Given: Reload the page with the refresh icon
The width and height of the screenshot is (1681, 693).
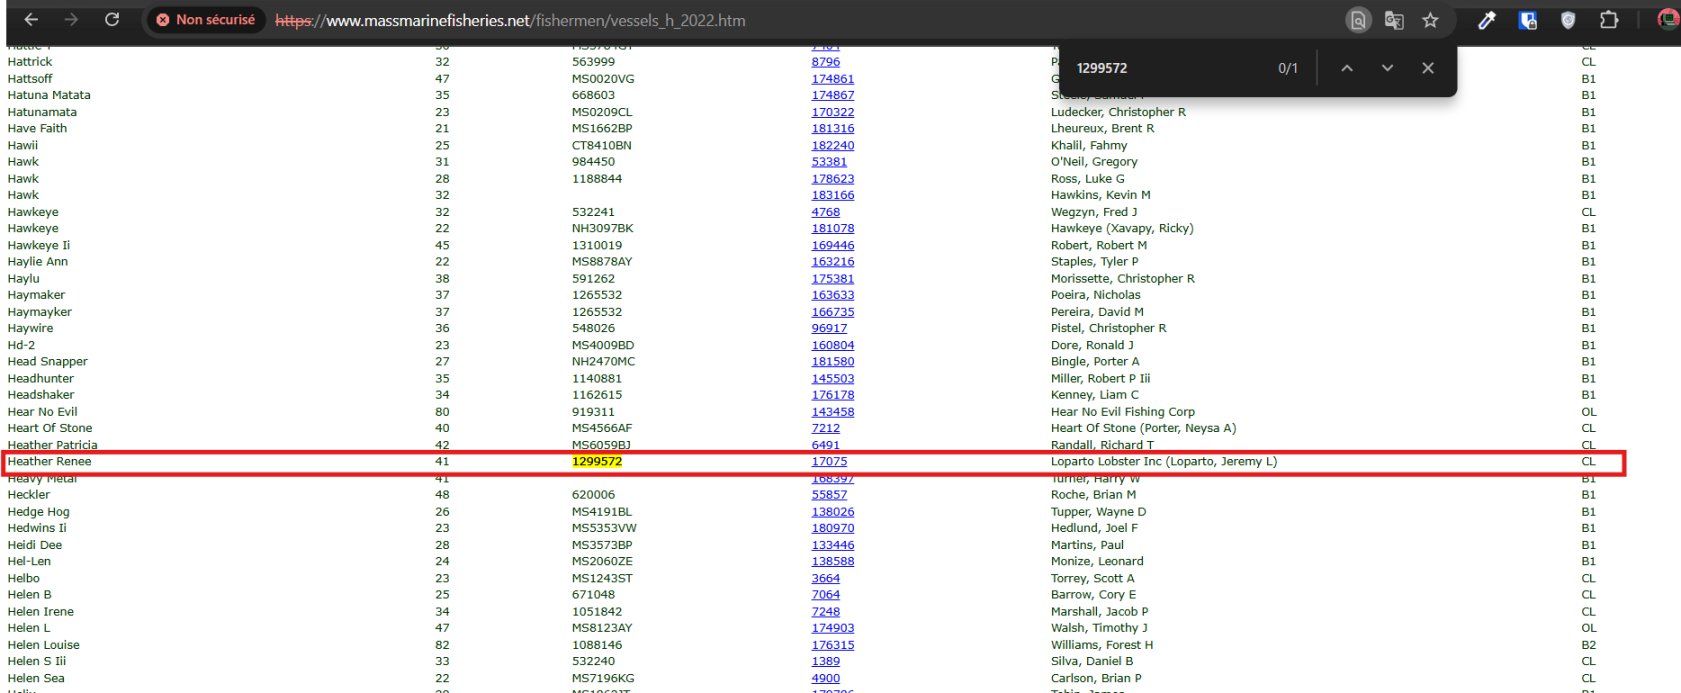Looking at the screenshot, I should (x=112, y=20).
